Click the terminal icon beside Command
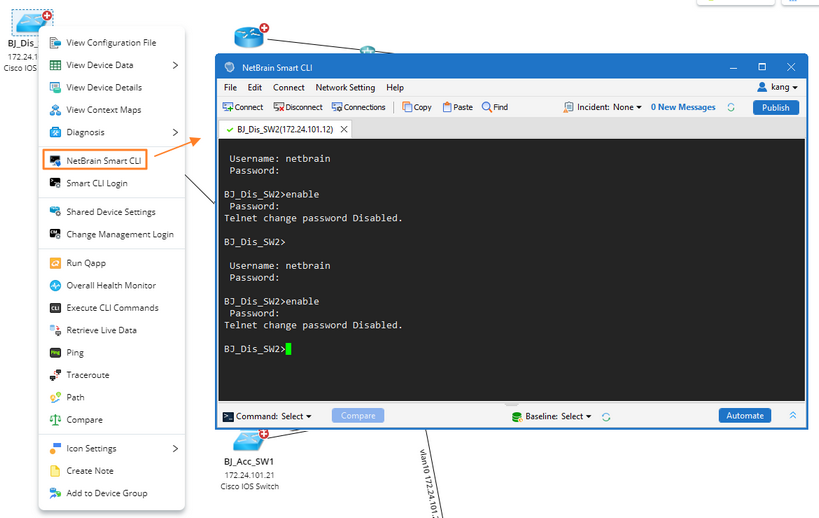This screenshot has height=518, width=819. (x=228, y=416)
